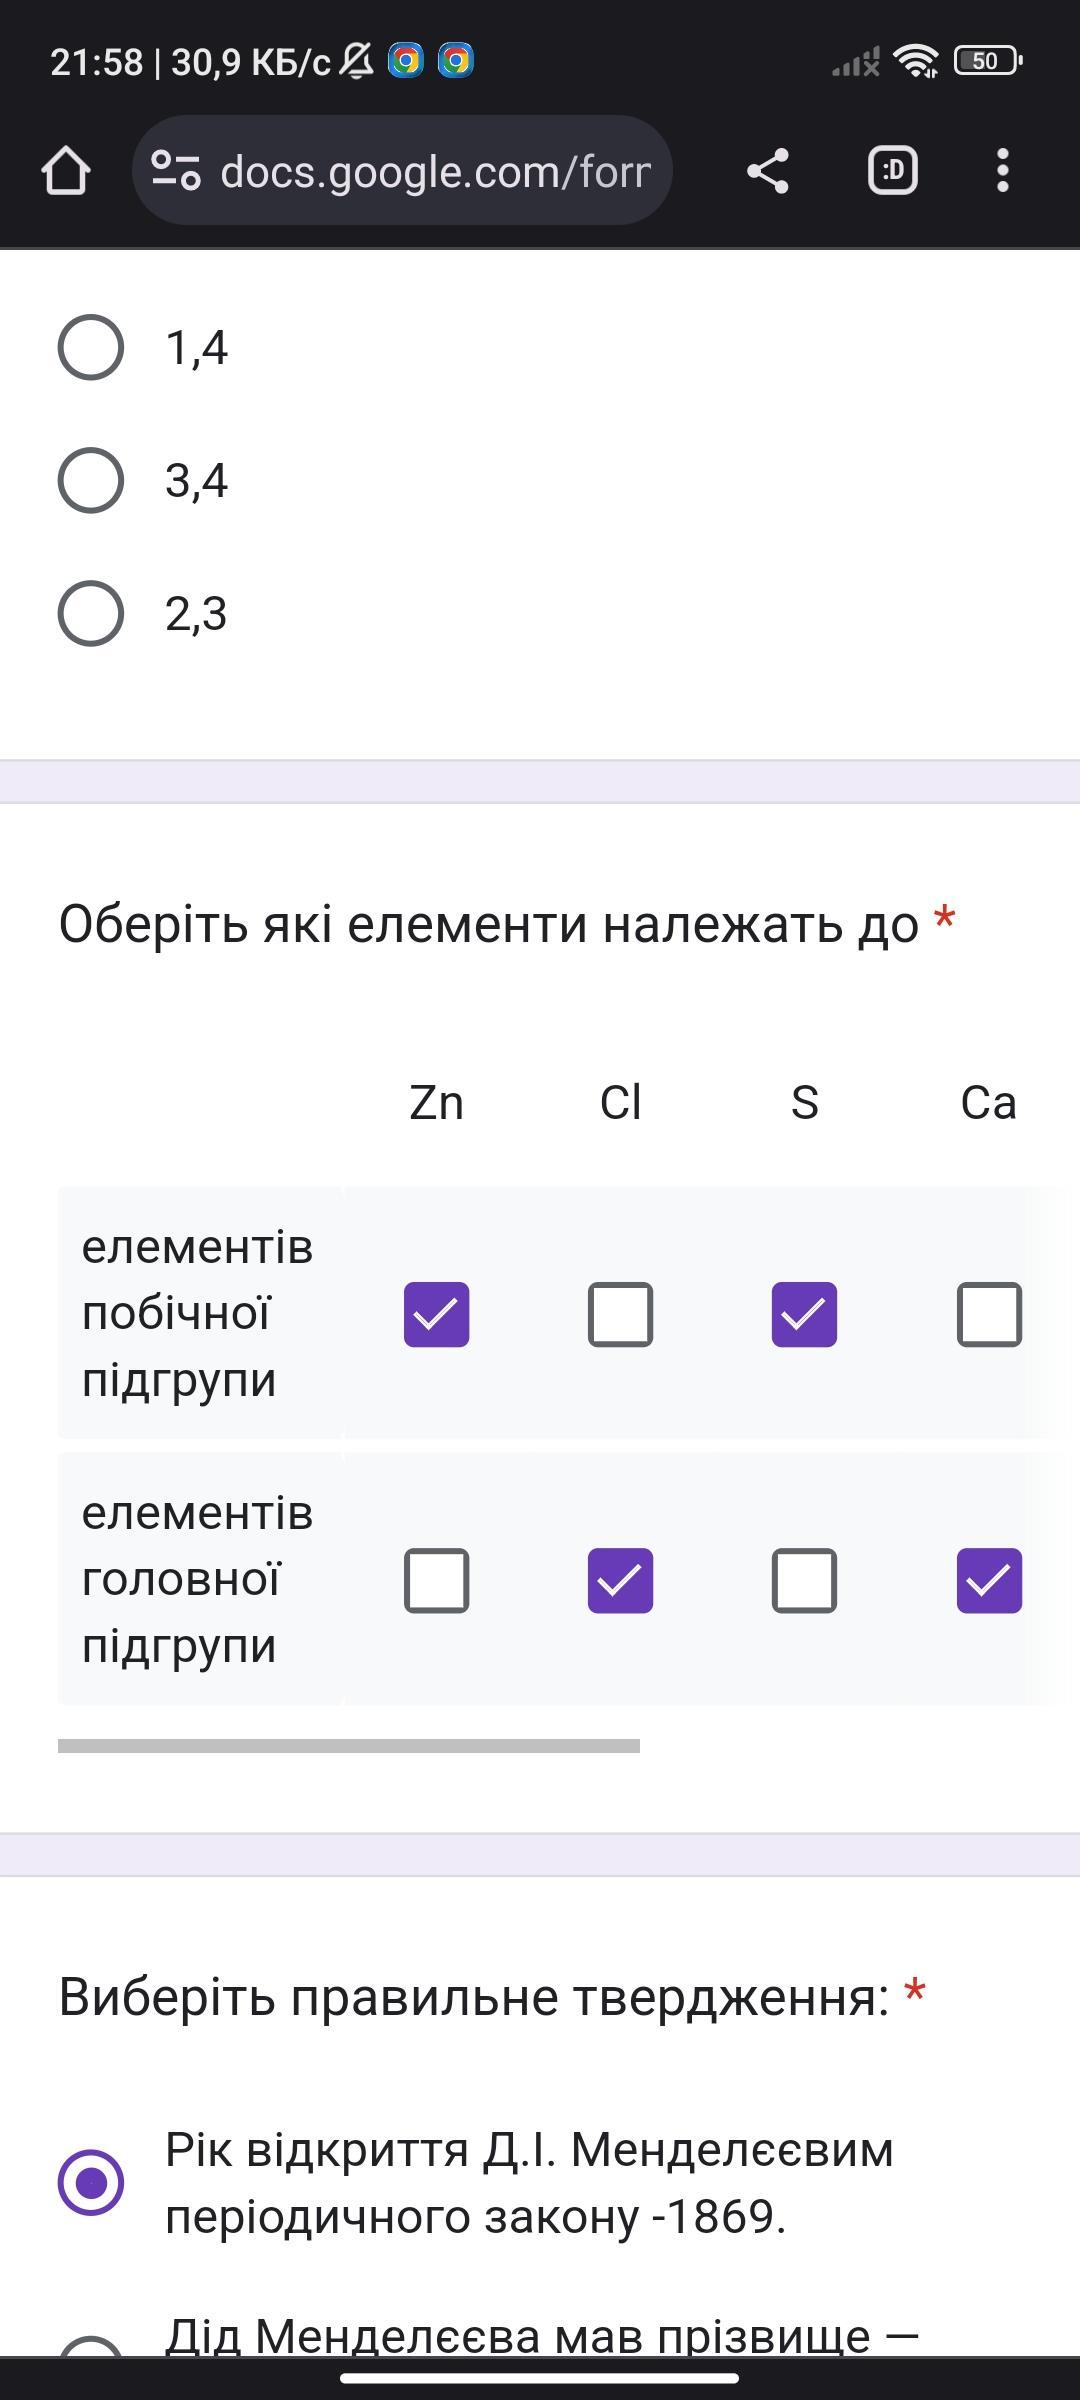Check Zn for головної підгрупи row
Screen dimensions: 1080x2400
436,1581
